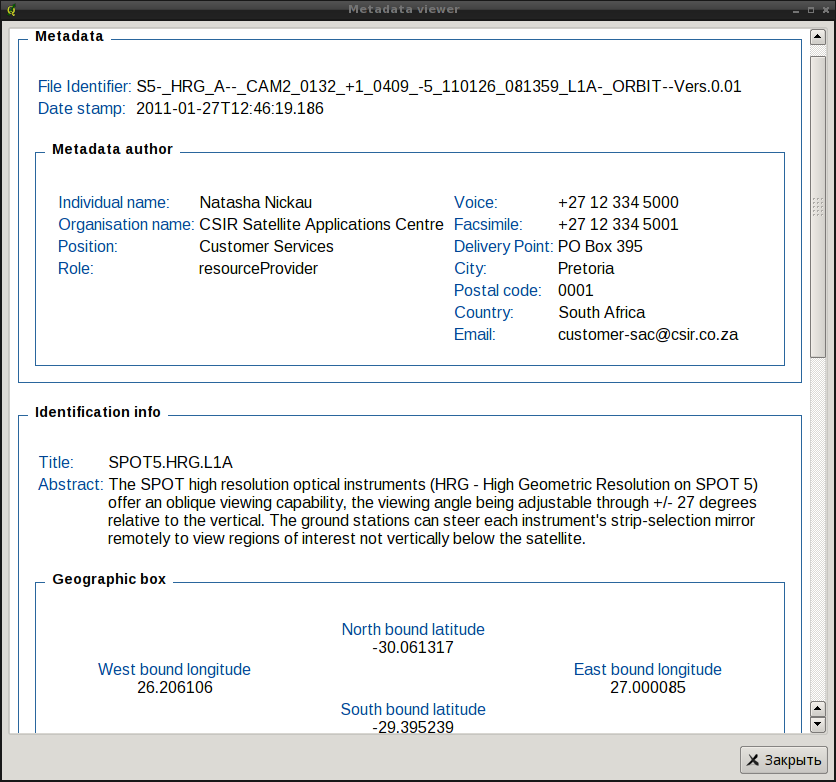Click the Organisation name label
The image size is (836, 782).
tap(126, 224)
